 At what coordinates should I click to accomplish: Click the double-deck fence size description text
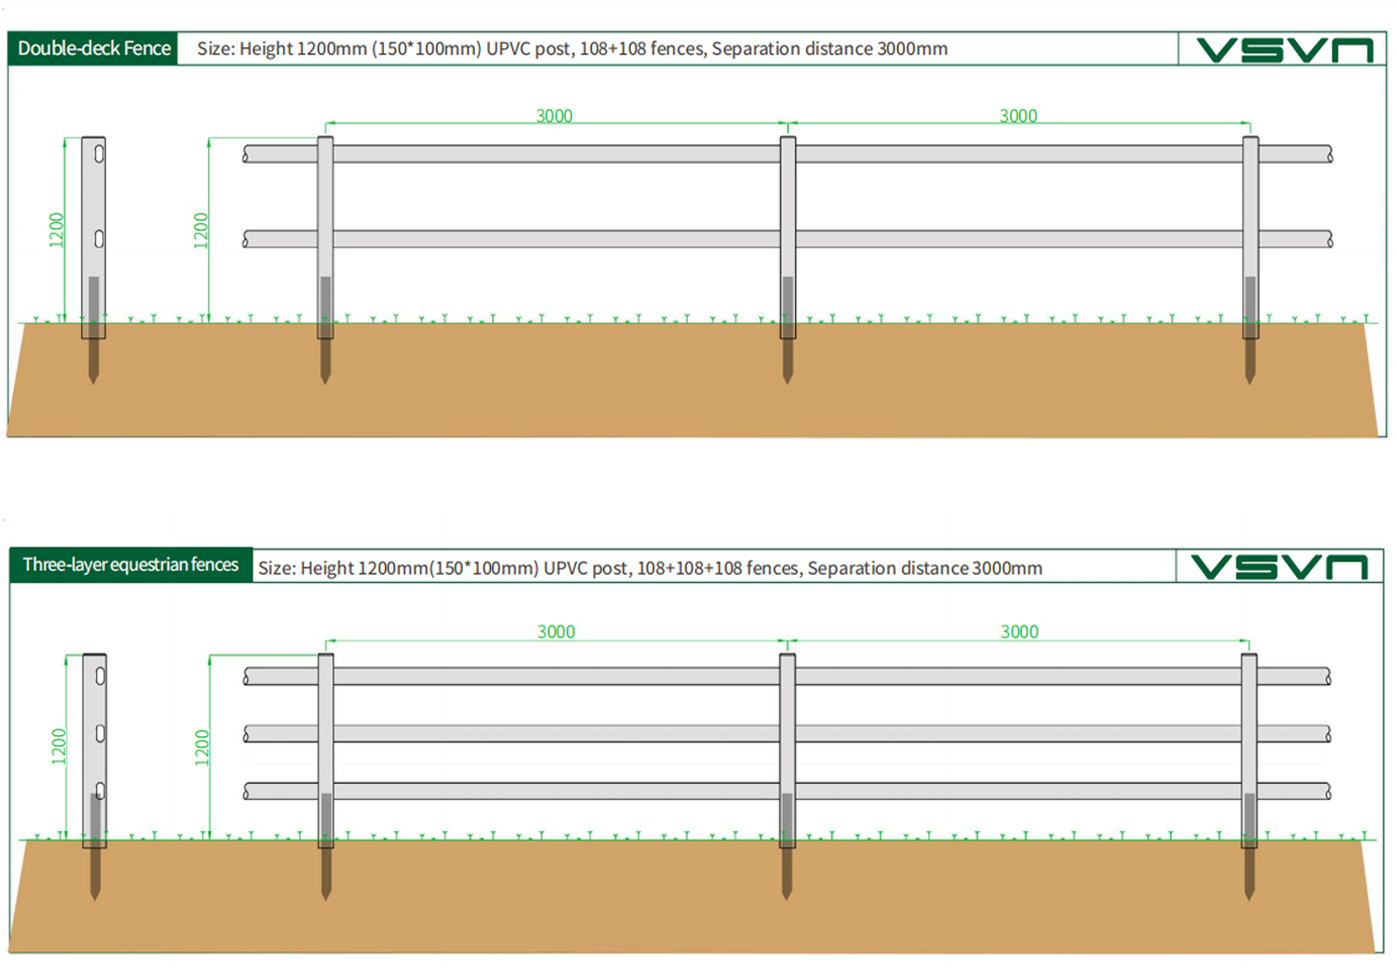tap(572, 49)
